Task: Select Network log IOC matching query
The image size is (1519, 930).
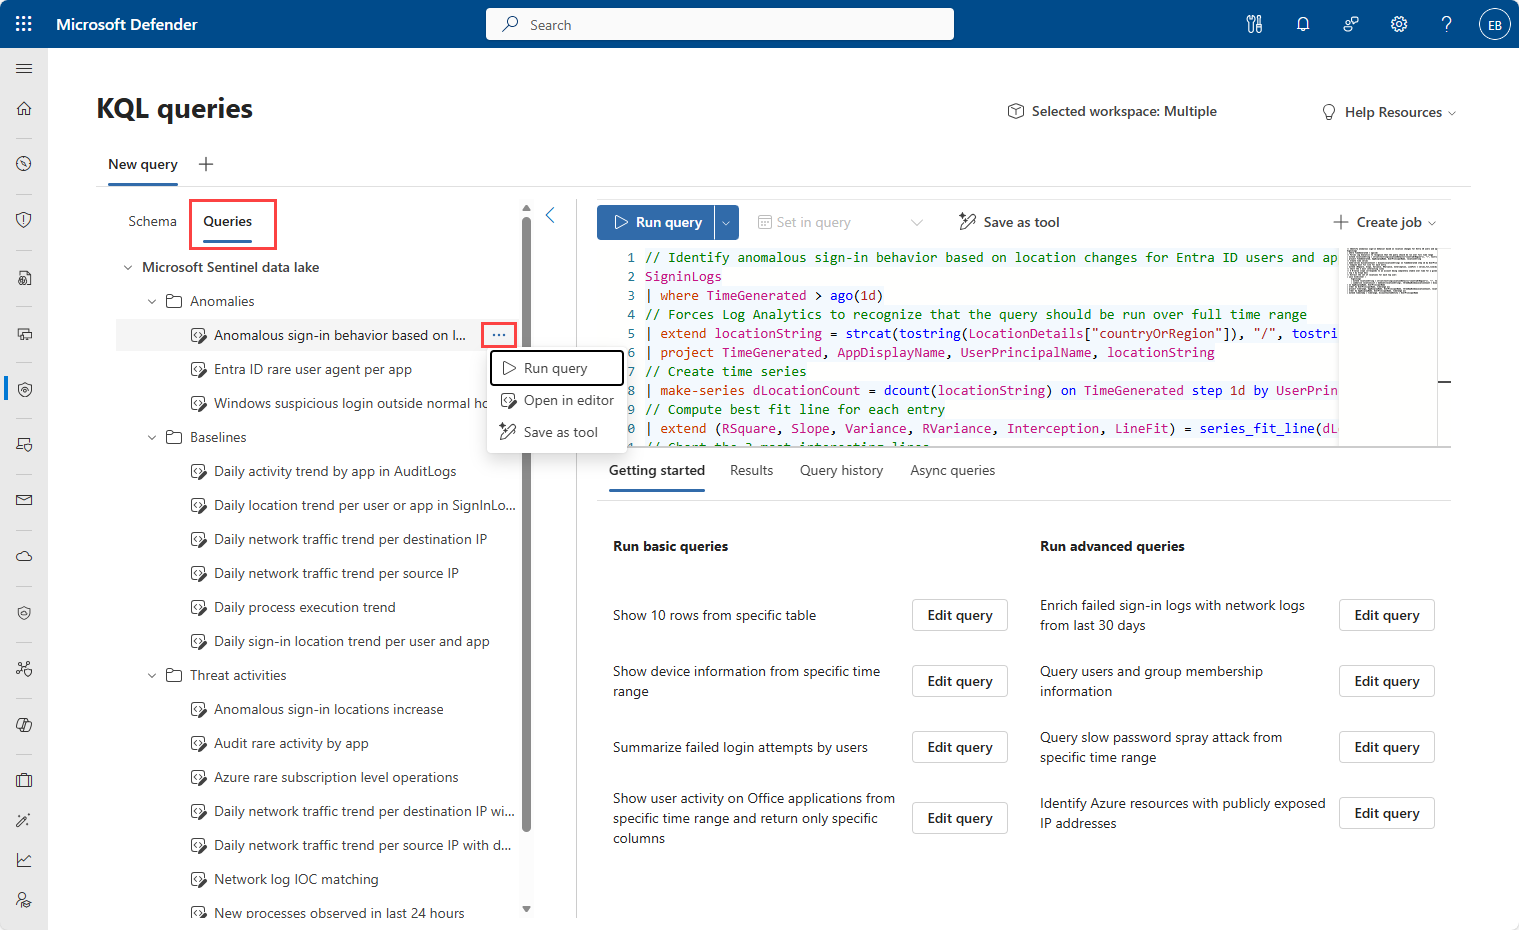Action: [x=296, y=880]
